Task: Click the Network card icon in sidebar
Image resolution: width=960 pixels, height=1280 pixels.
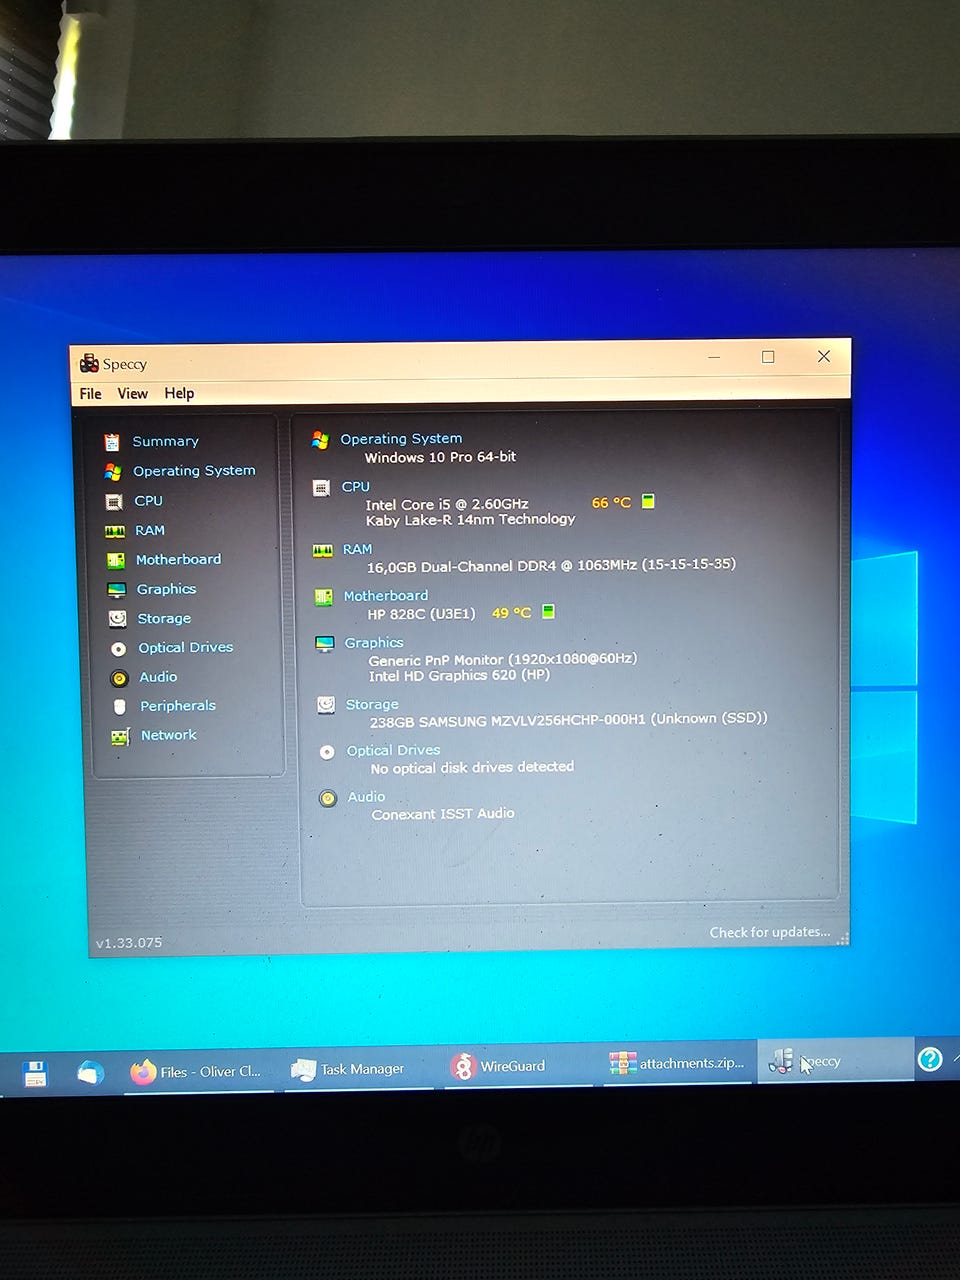Action: coord(120,737)
